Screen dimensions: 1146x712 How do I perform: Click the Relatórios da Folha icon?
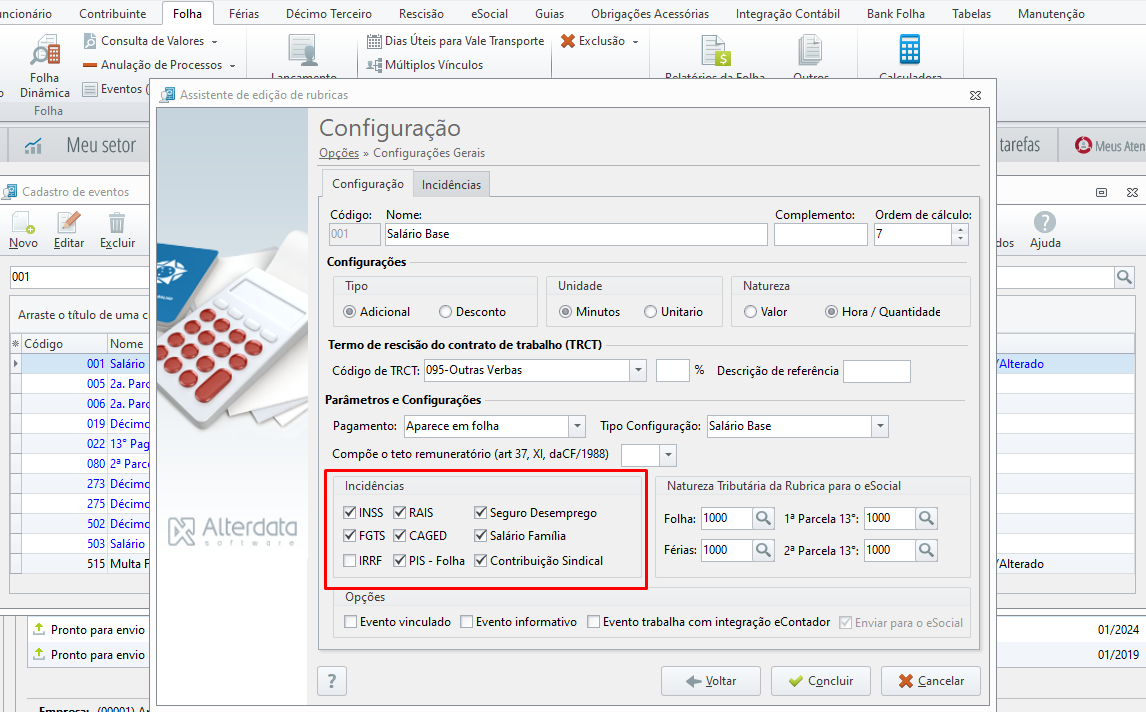tap(716, 51)
